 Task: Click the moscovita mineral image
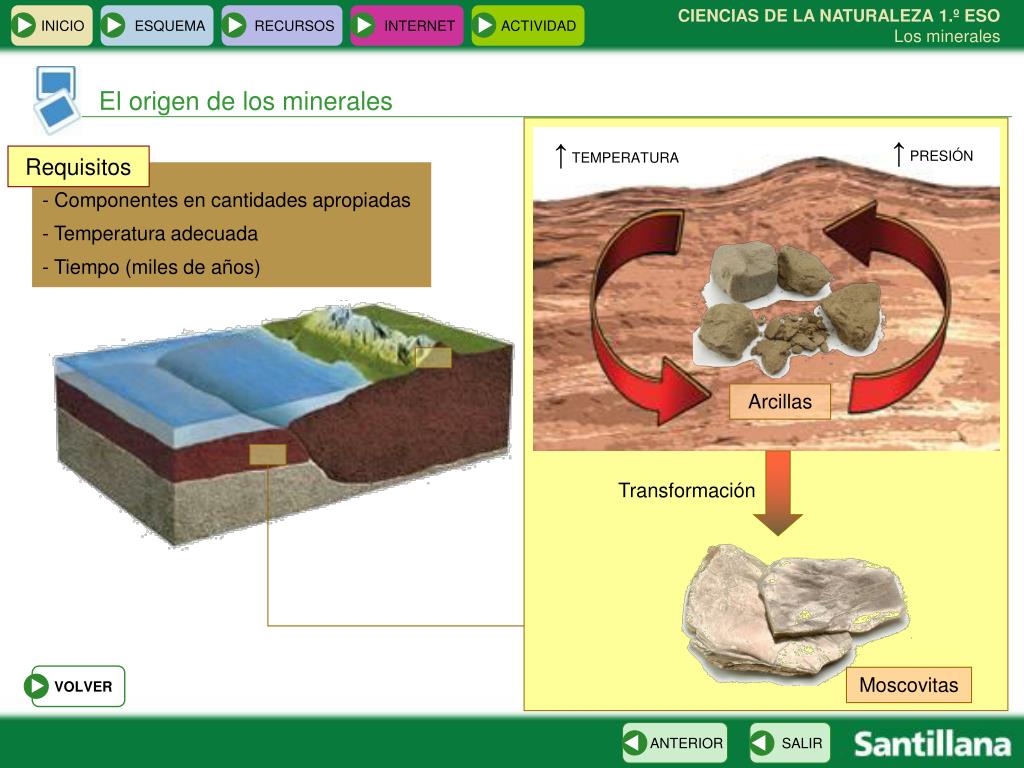795,614
